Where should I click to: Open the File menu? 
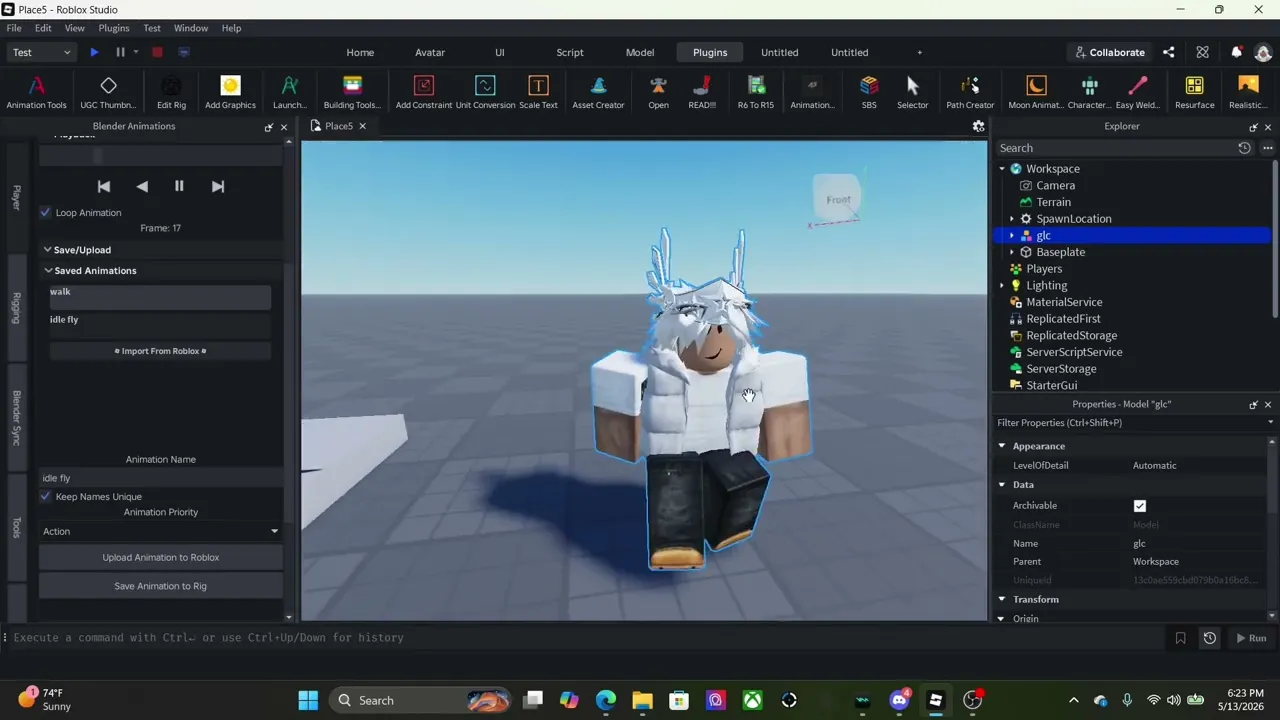click(14, 28)
